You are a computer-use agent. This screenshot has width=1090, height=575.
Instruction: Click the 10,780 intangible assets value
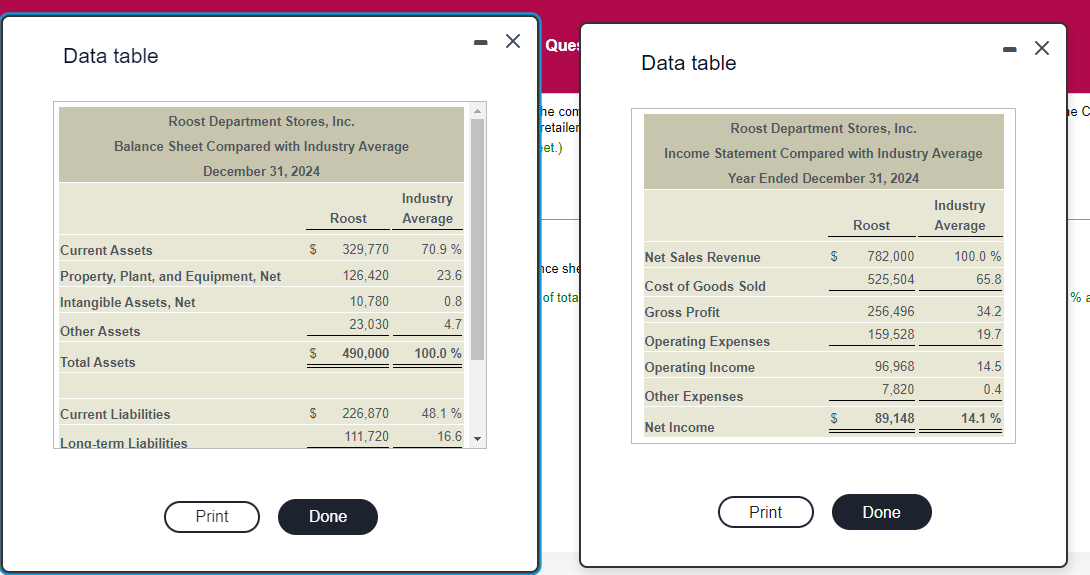coord(369,301)
